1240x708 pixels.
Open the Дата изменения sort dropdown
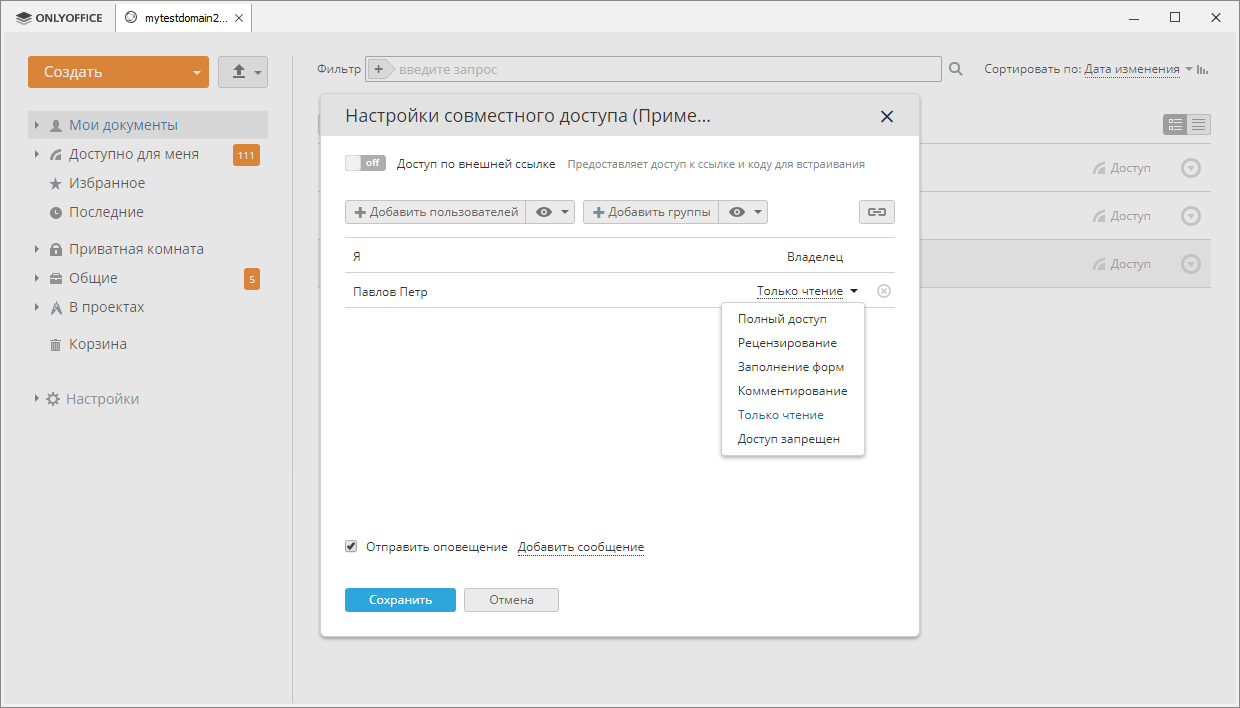click(x=1132, y=69)
